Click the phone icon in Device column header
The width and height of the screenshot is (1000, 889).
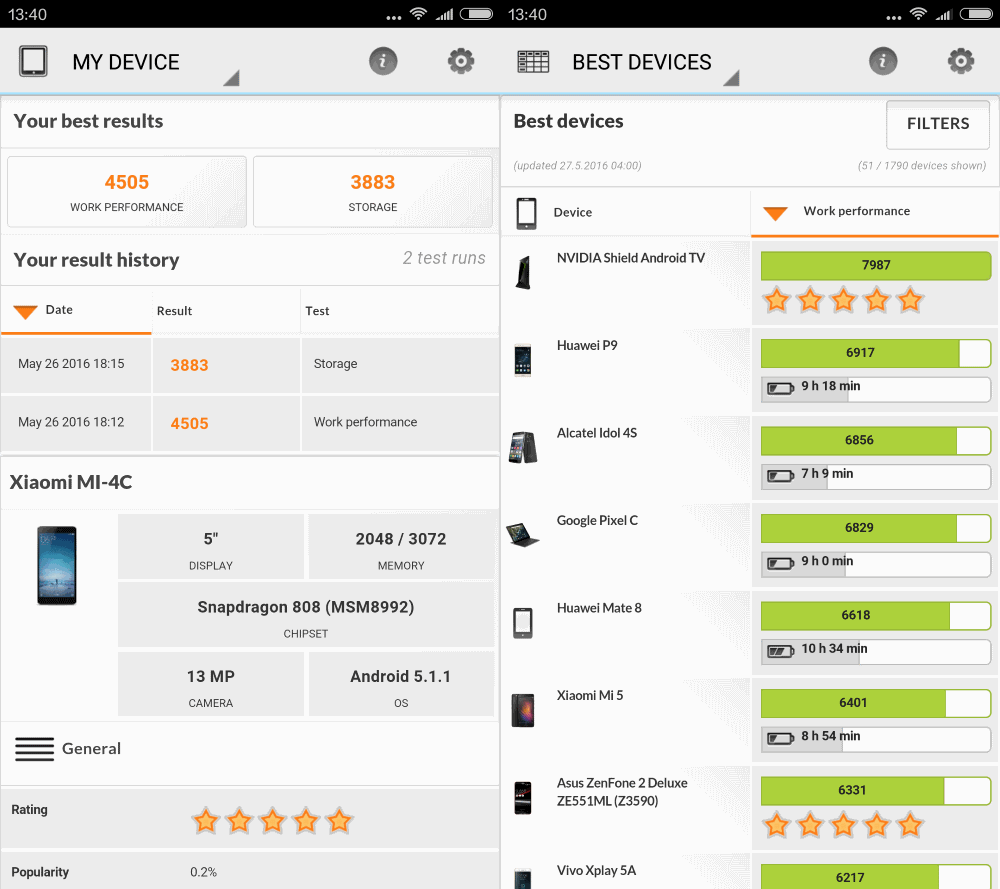tap(526, 213)
